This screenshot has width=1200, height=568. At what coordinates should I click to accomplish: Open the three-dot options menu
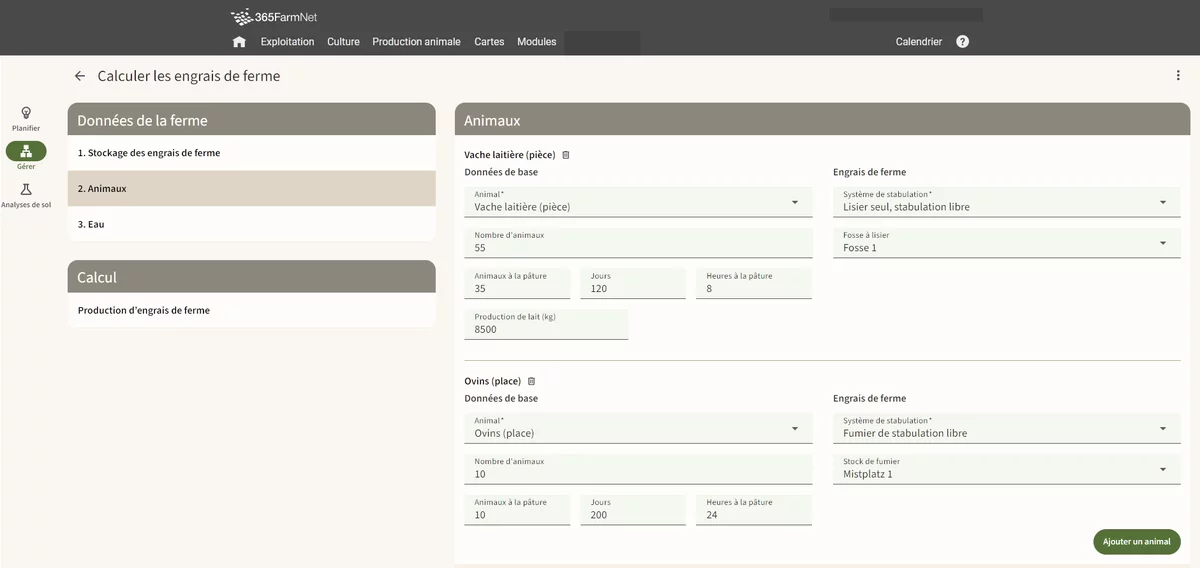(1178, 76)
